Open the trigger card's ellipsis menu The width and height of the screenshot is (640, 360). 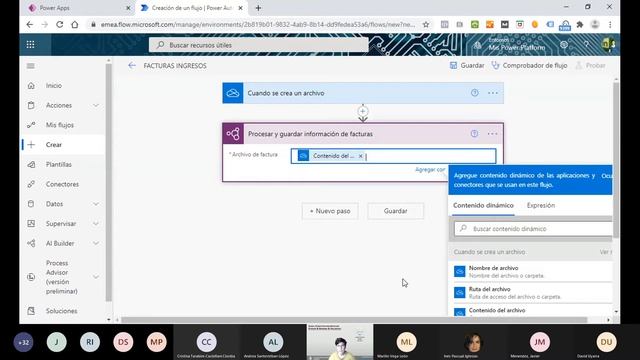click(x=493, y=93)
